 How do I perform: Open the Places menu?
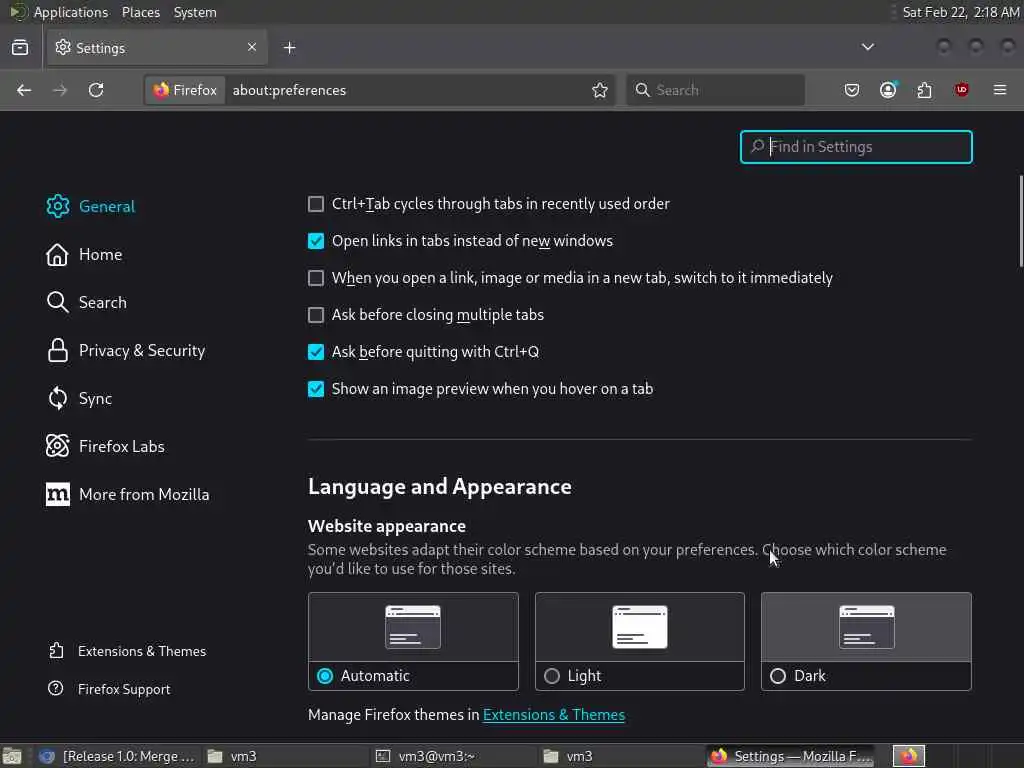140,12
